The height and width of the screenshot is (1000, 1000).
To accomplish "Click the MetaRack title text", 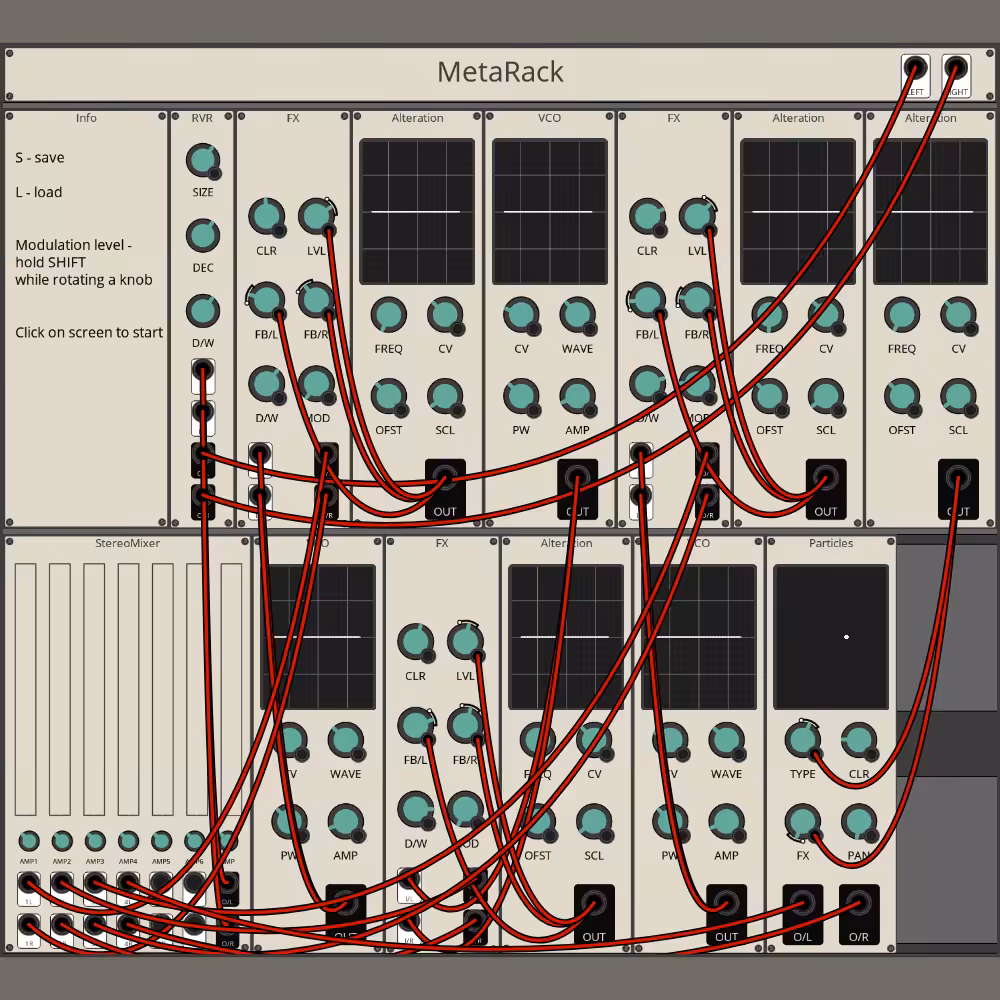I will [x=500, y=72].
